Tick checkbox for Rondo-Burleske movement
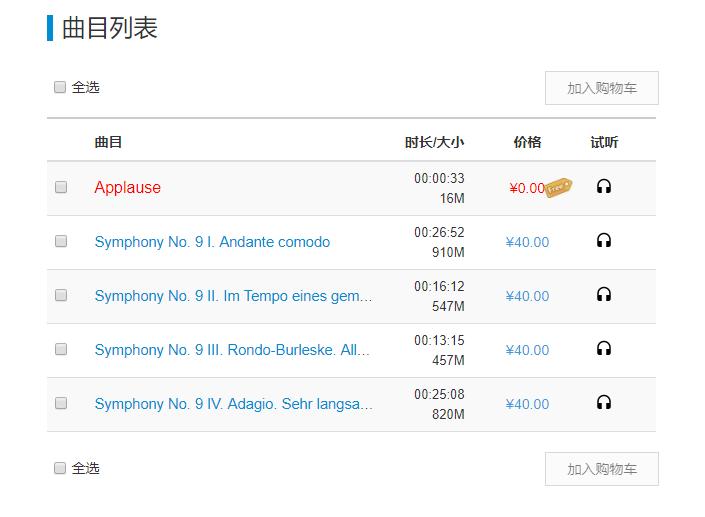 (61, 349)
